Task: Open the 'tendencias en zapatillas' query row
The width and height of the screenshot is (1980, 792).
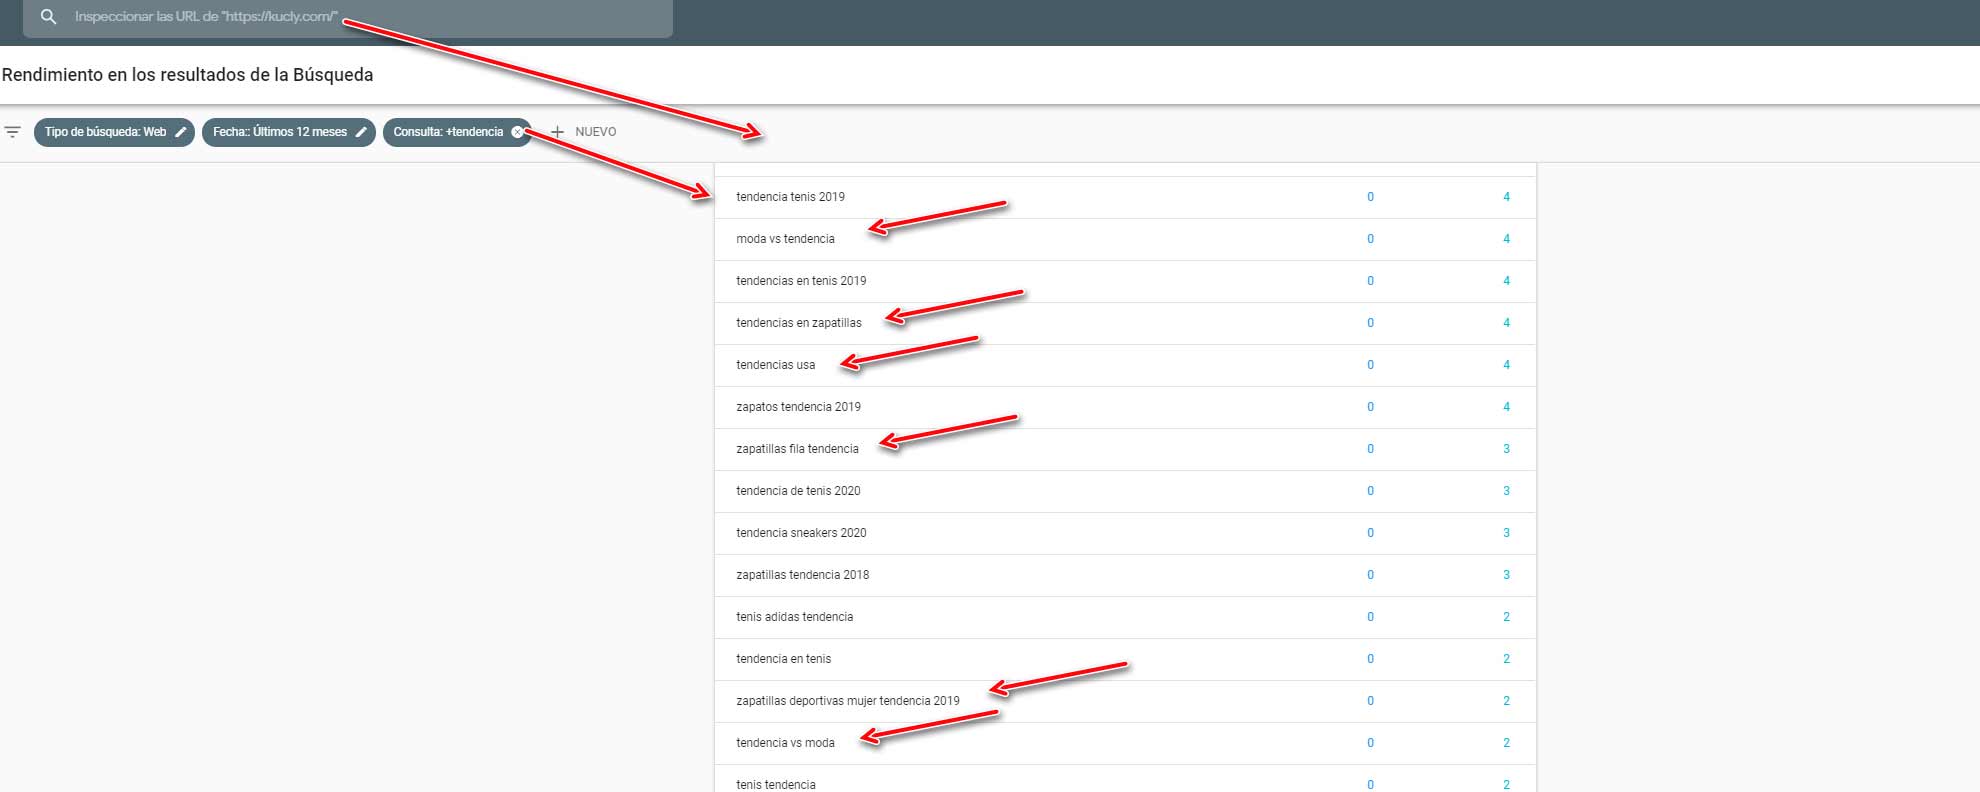Action: coord(798,323)
